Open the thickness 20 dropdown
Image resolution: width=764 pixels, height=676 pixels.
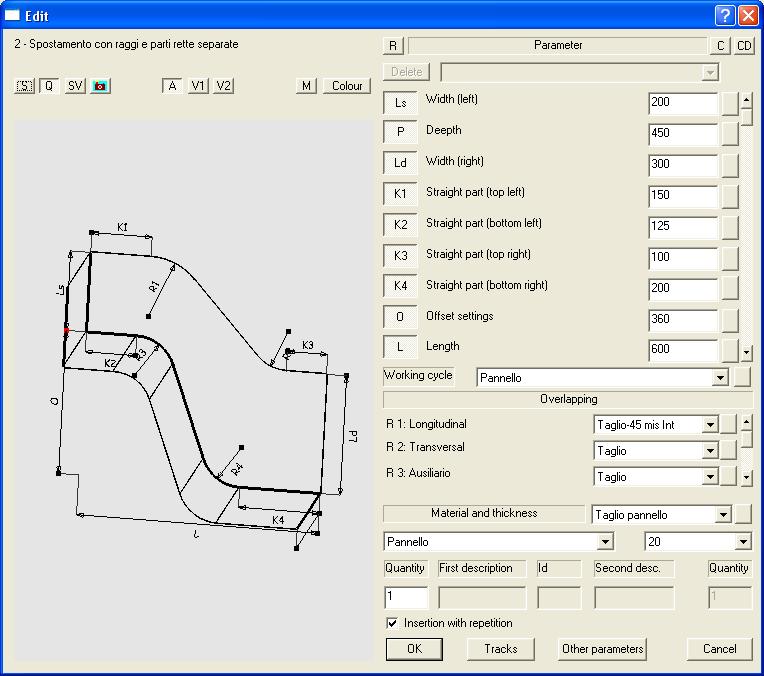[742, 542]
